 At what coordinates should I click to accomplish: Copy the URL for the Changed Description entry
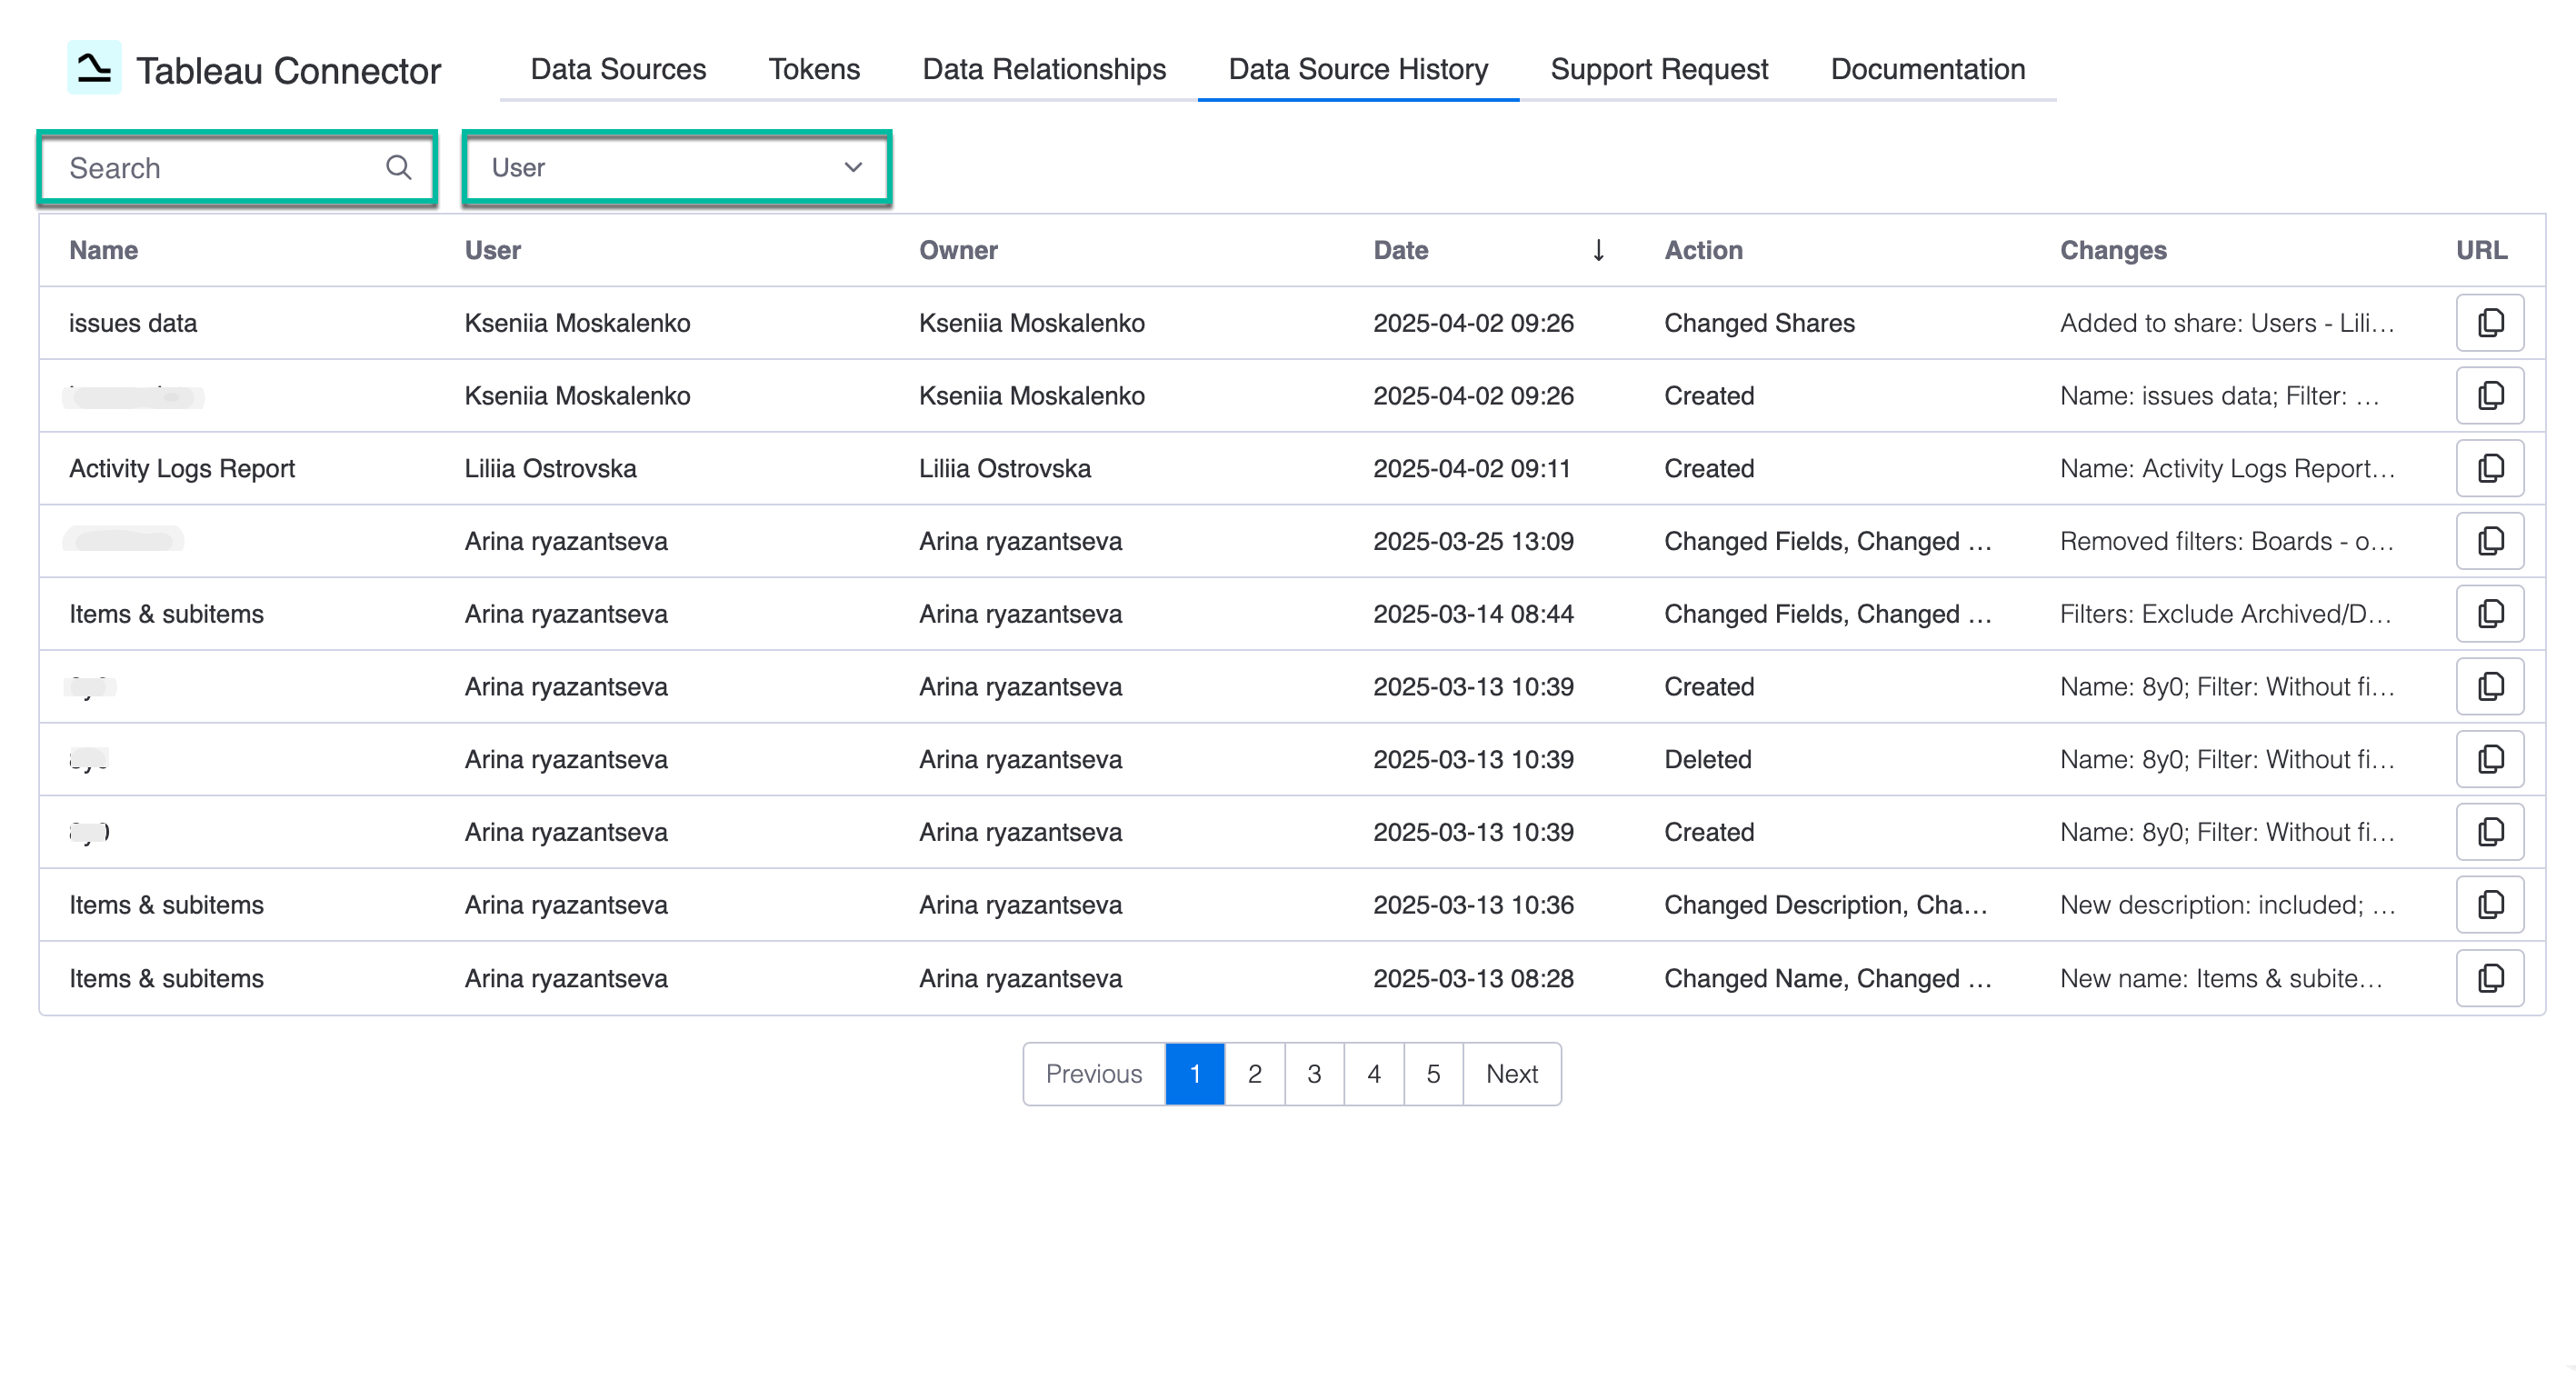pos(2490,904)
